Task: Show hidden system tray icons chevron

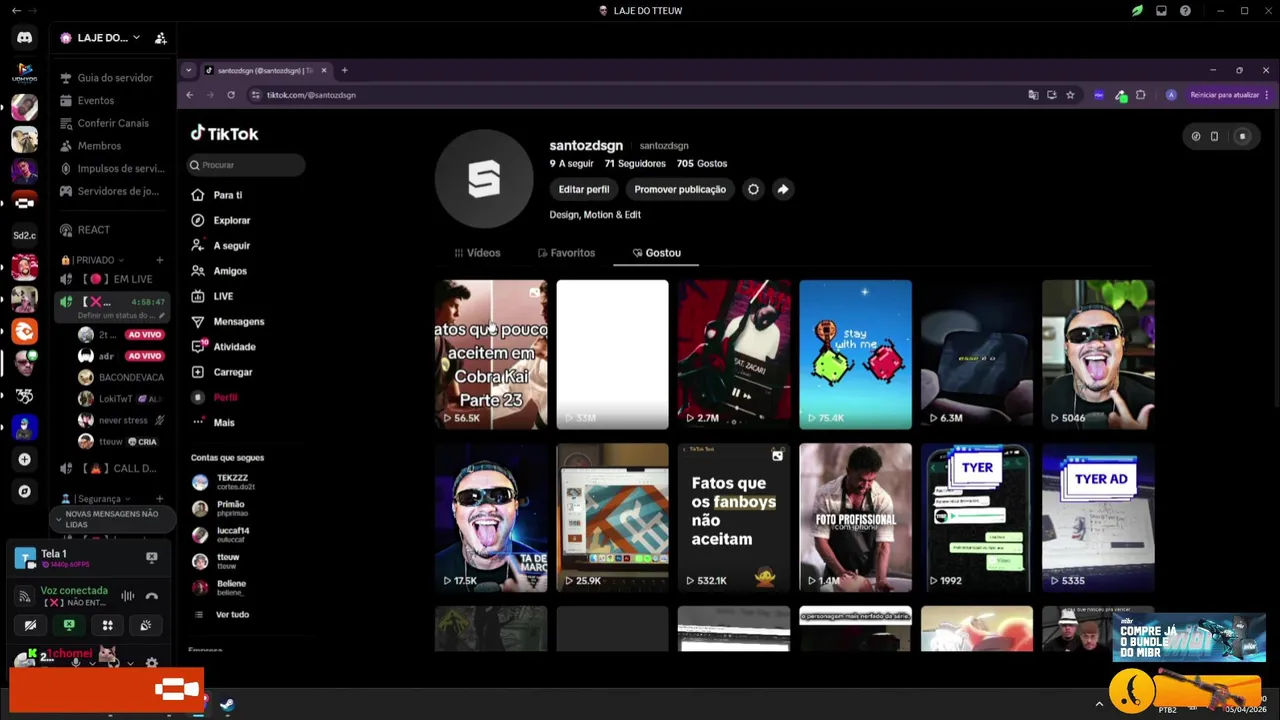Action: pos(1099,704)
